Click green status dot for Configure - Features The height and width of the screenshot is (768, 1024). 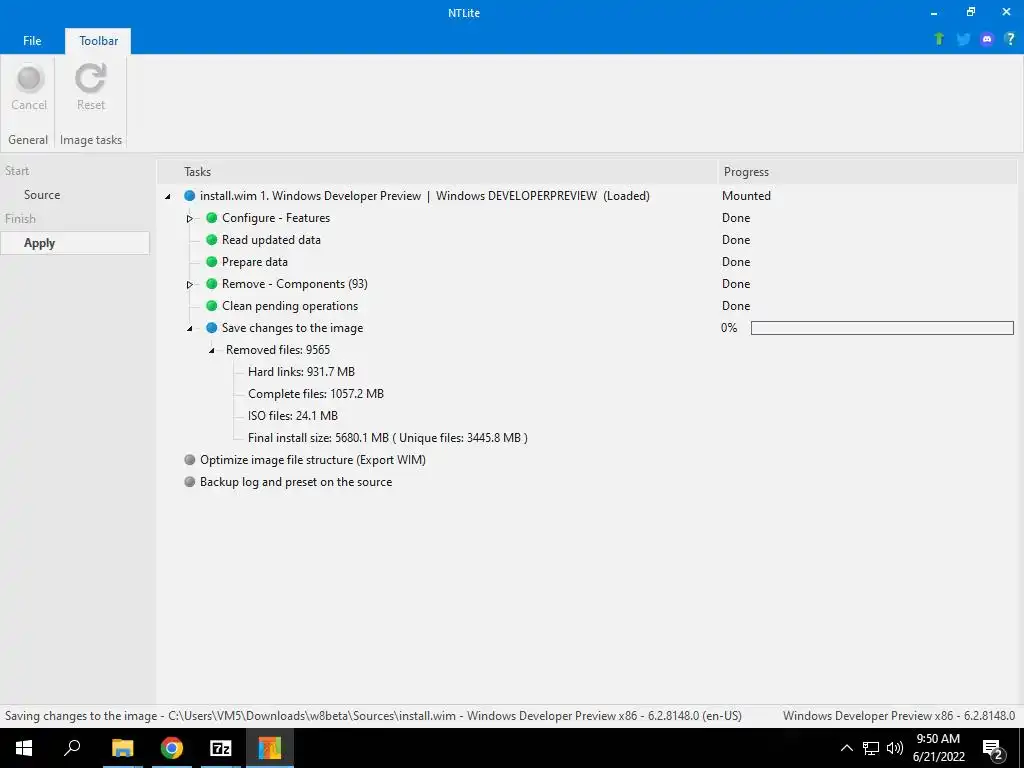pyautogui.click(x=212, y=218)
